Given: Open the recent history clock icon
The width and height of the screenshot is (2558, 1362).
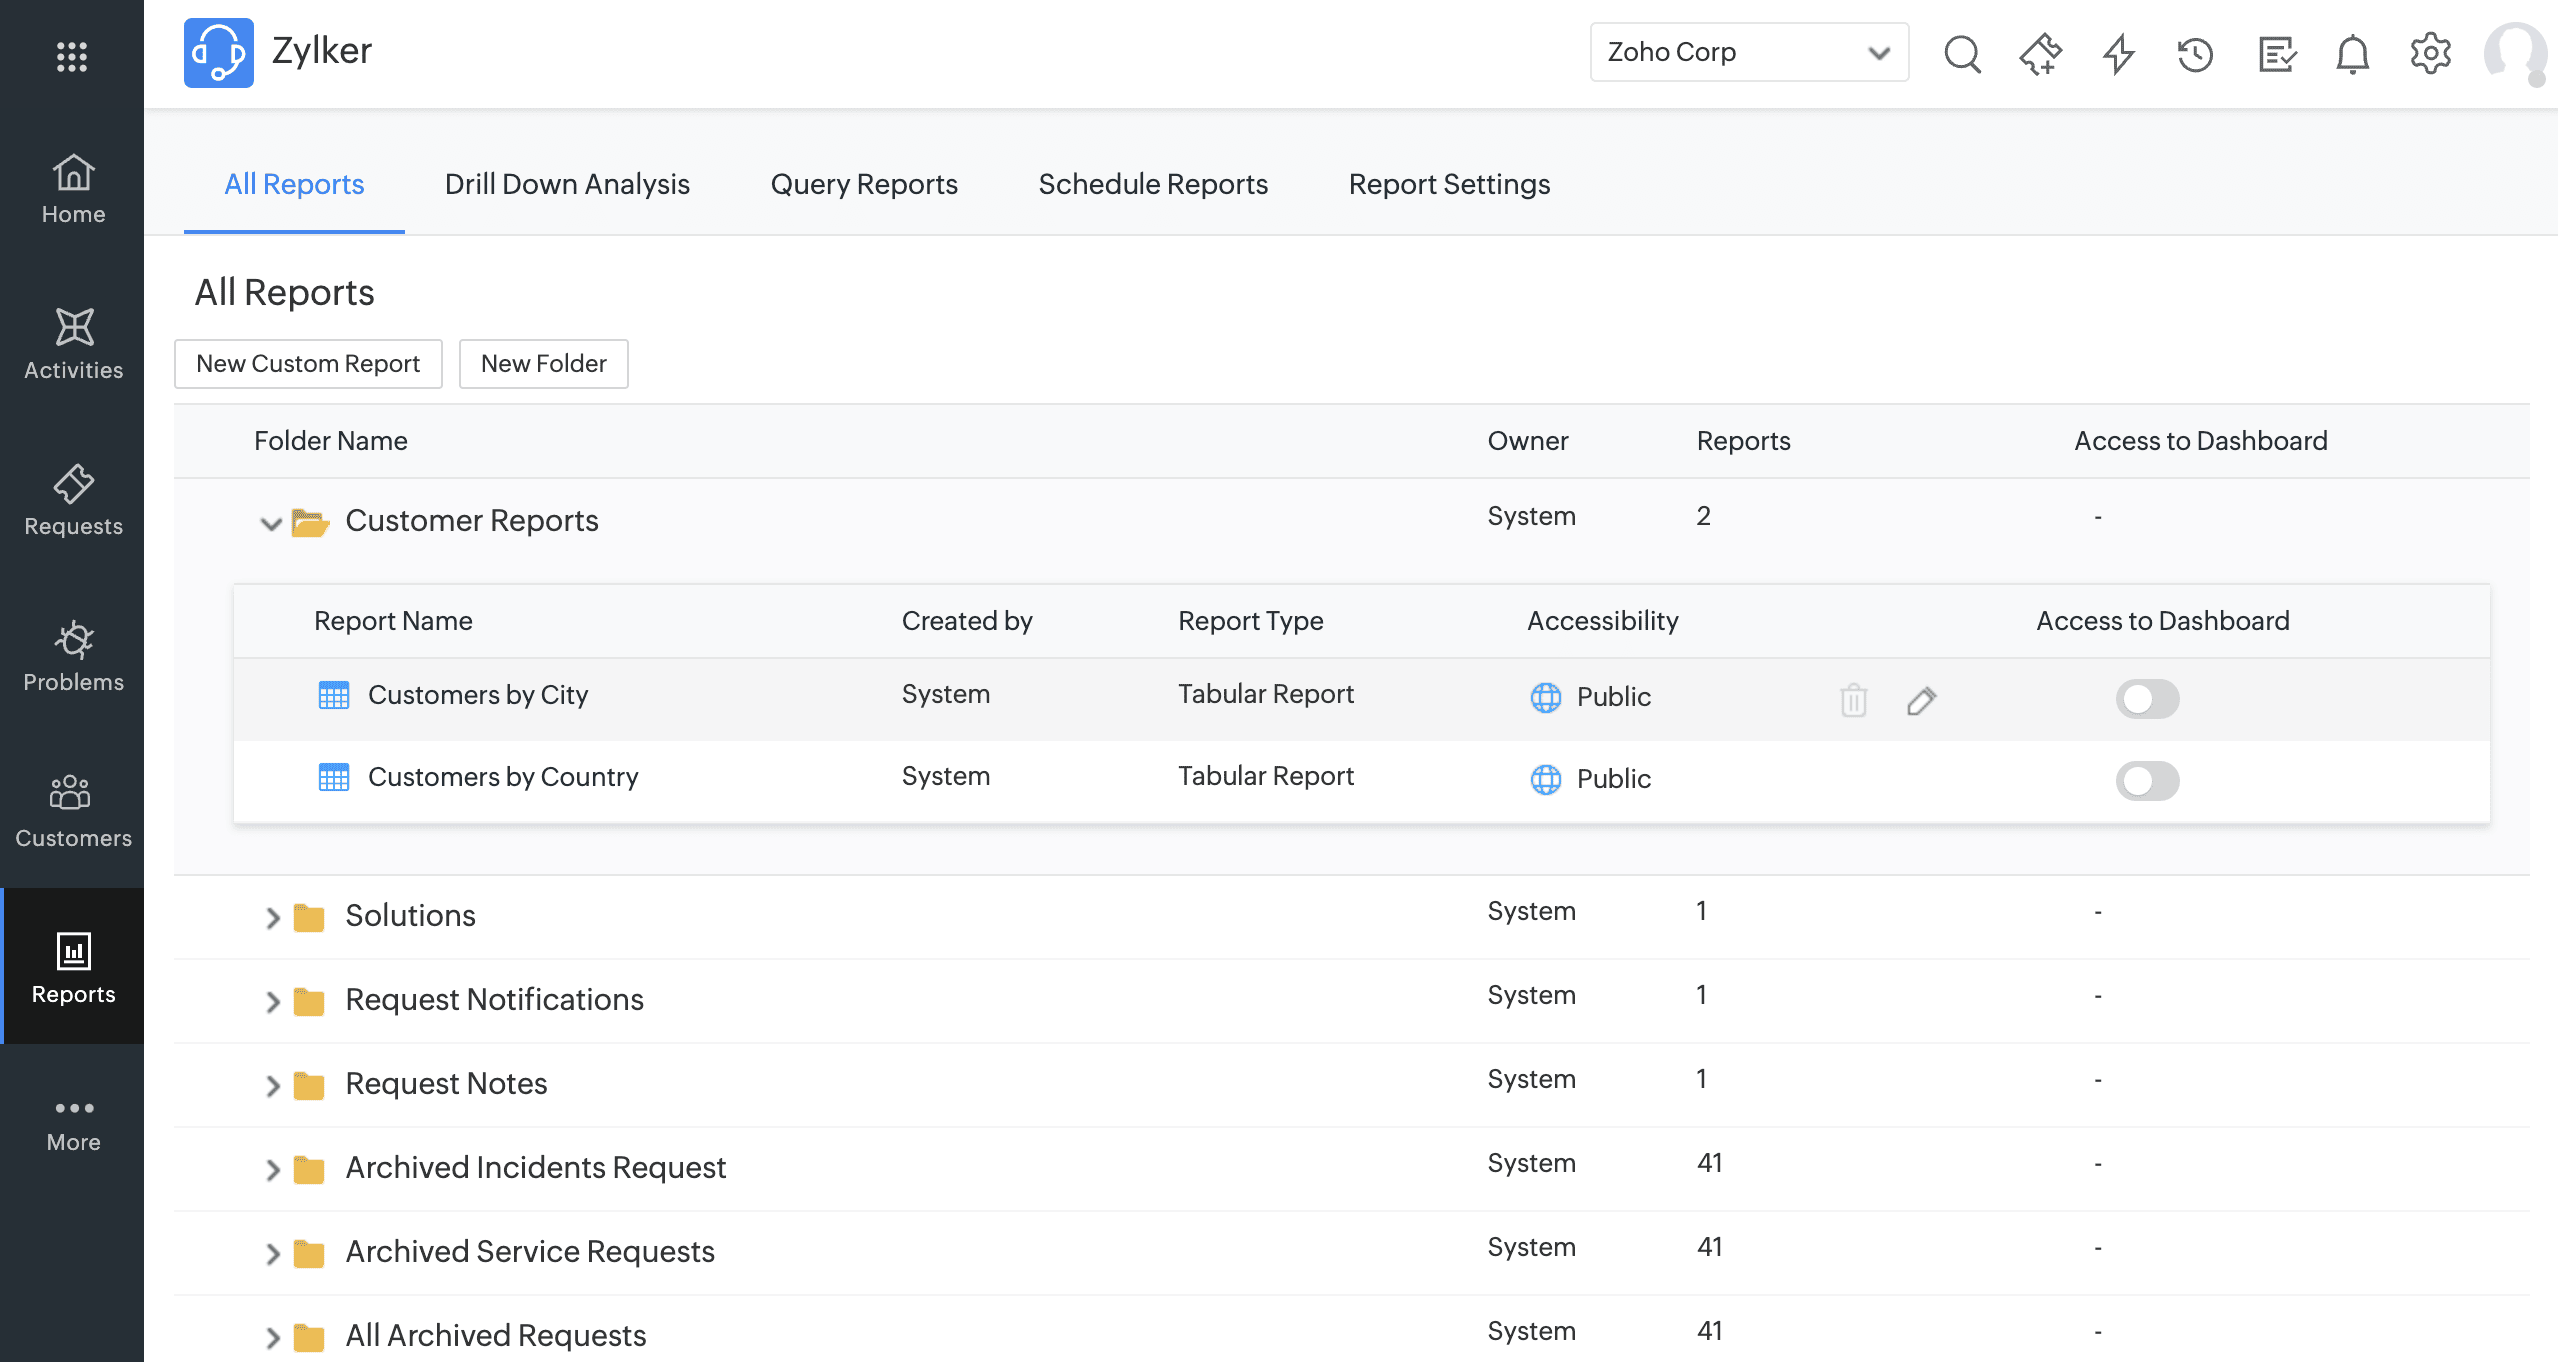Looking at the screenshot, I should [x=2195, y=53].
